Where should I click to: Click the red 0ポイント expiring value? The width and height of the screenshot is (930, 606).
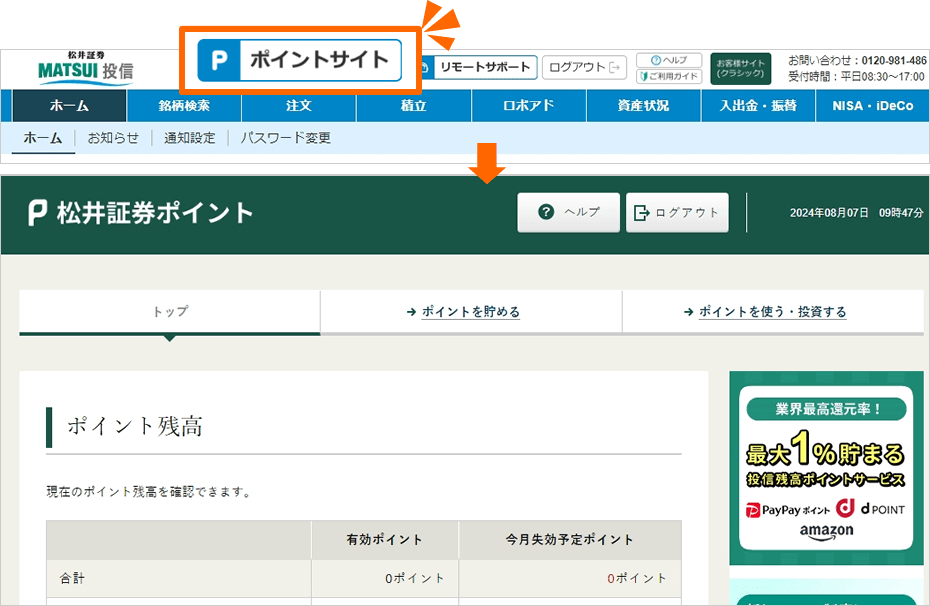tap(636, 578)
